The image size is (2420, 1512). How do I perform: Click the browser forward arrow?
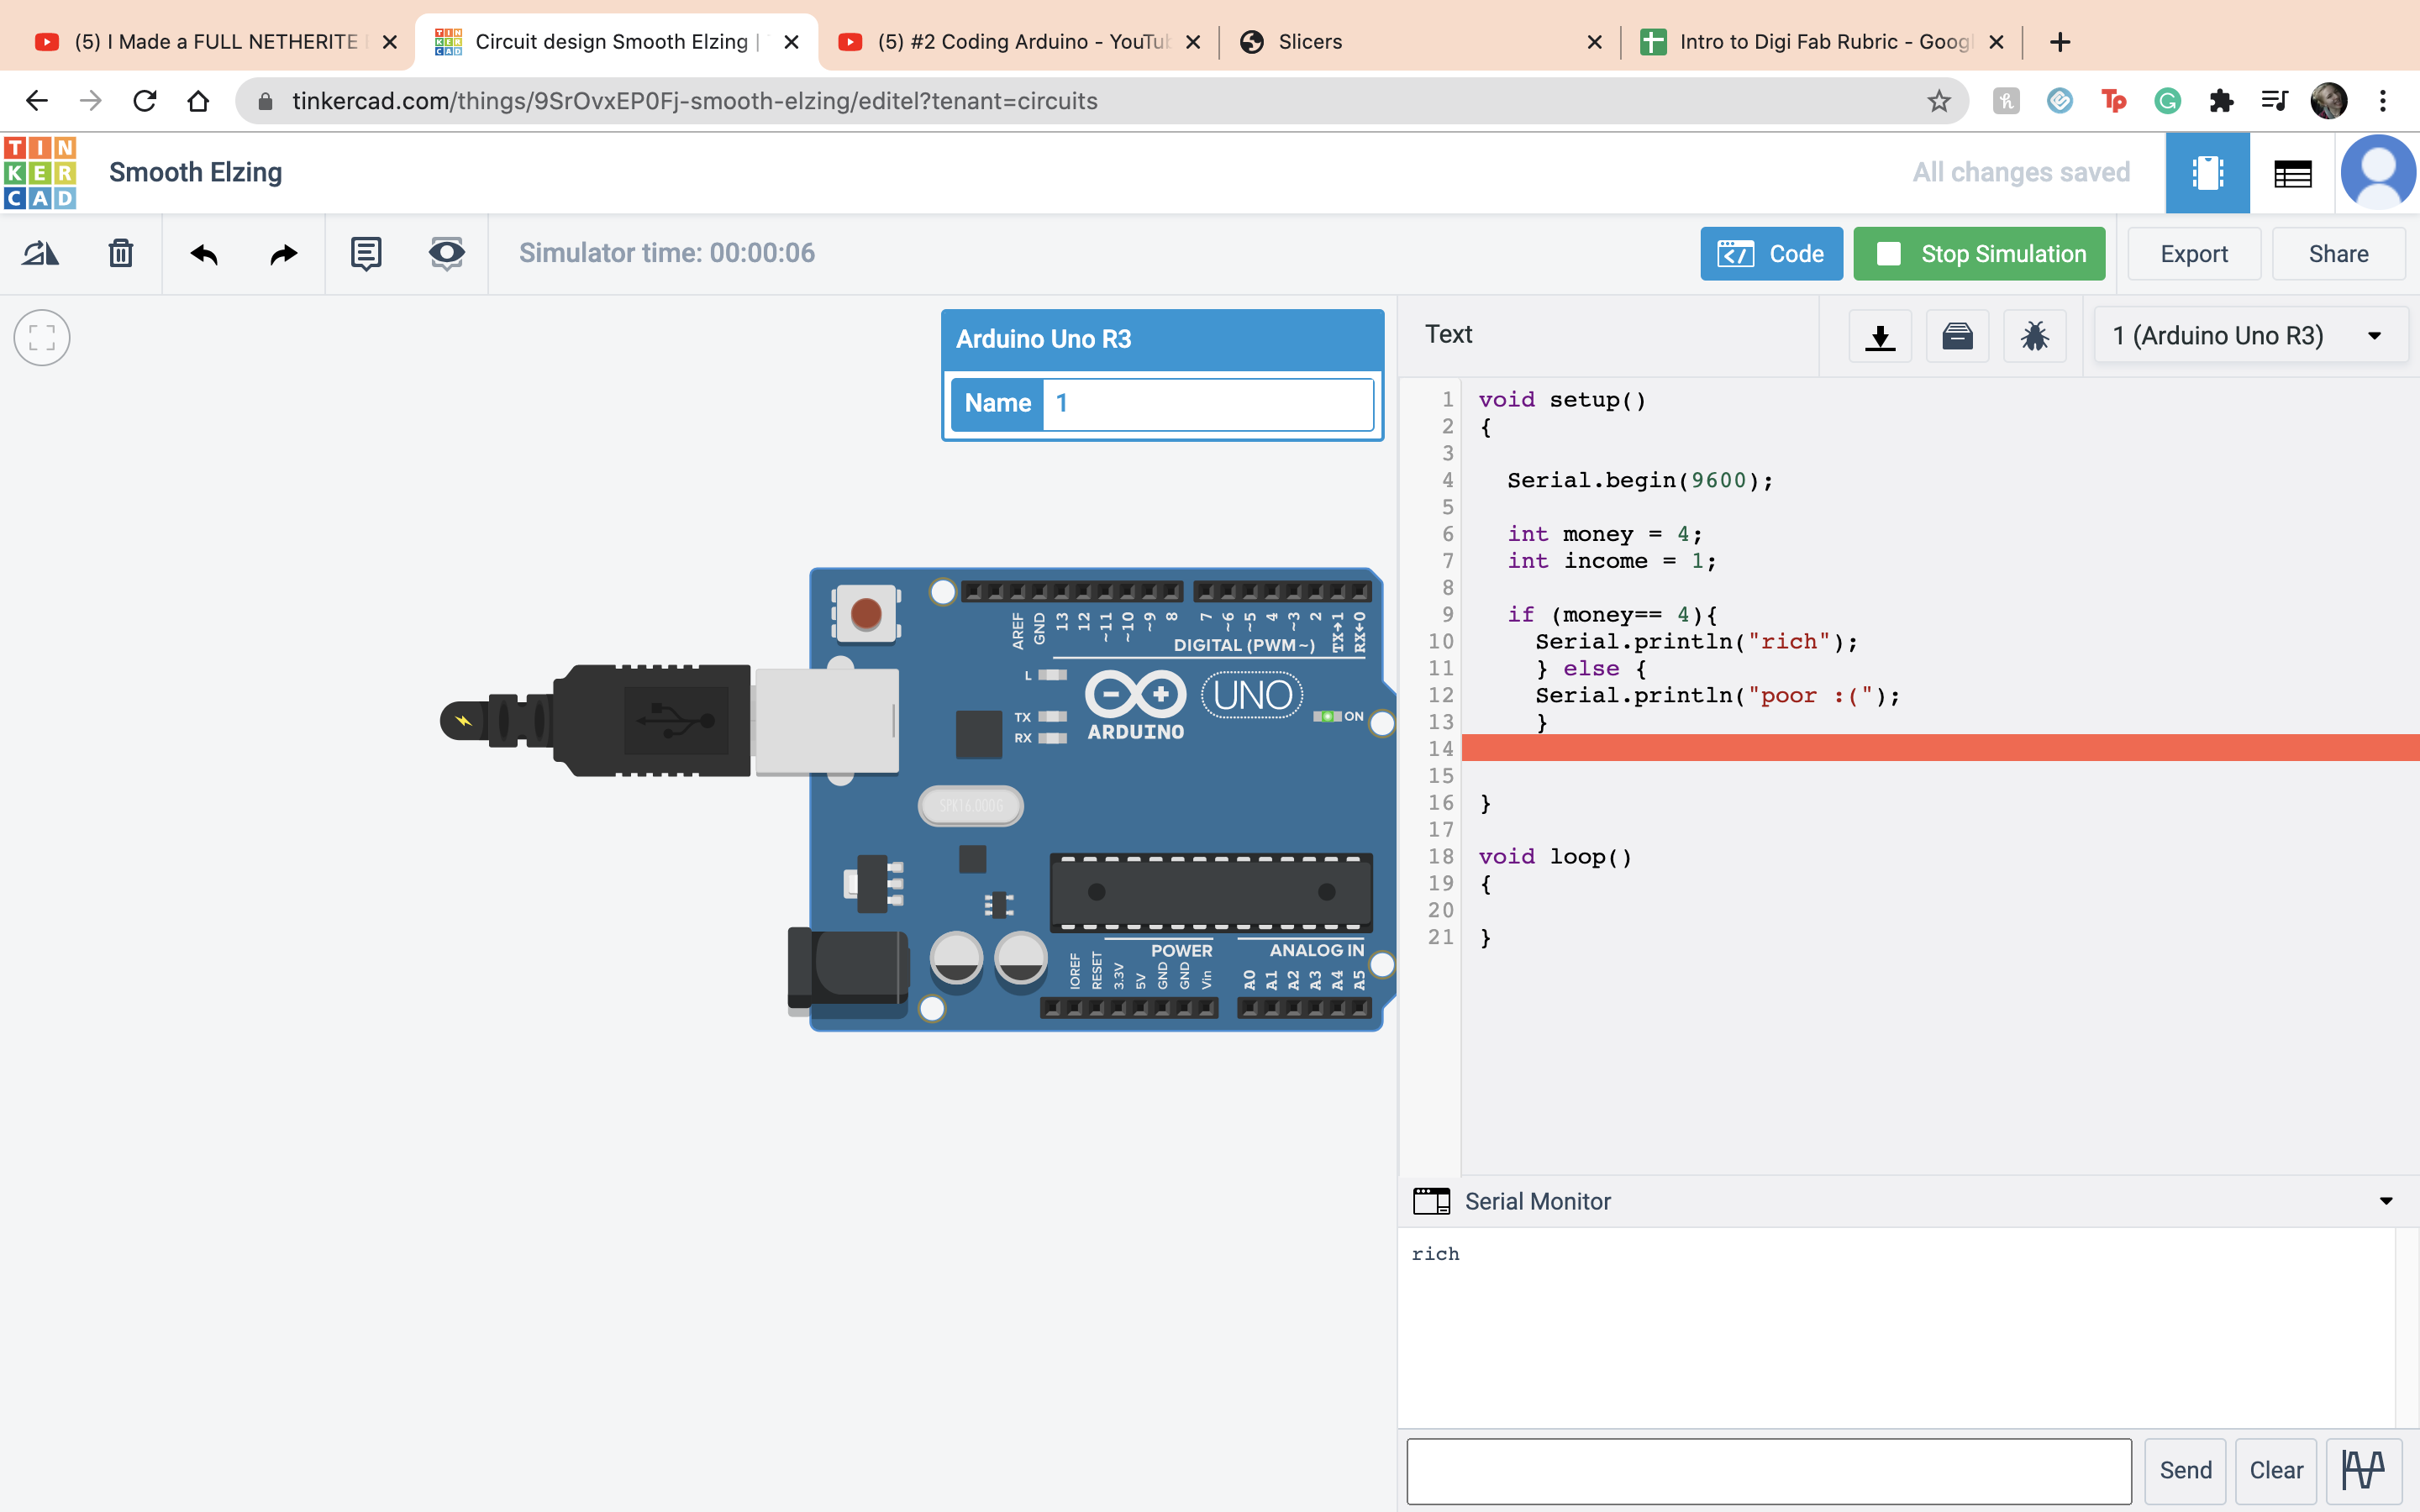pyautogui.click(x=91, y=101)
